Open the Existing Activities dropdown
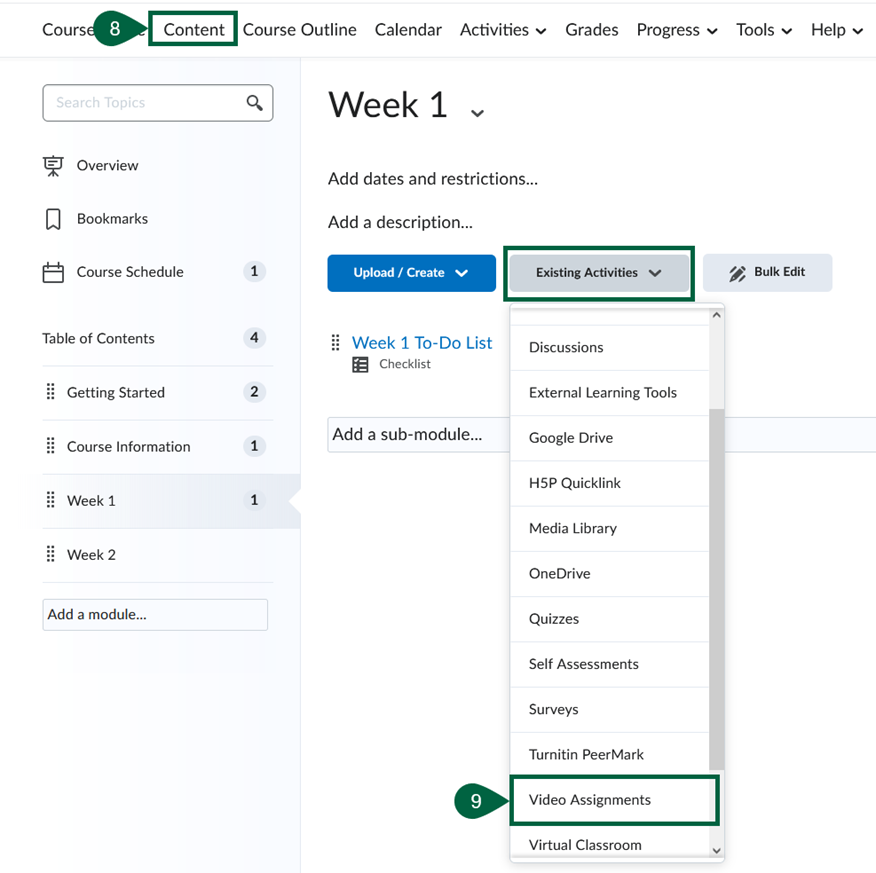Viewport: 876px width, 873px height. point(598,273)
